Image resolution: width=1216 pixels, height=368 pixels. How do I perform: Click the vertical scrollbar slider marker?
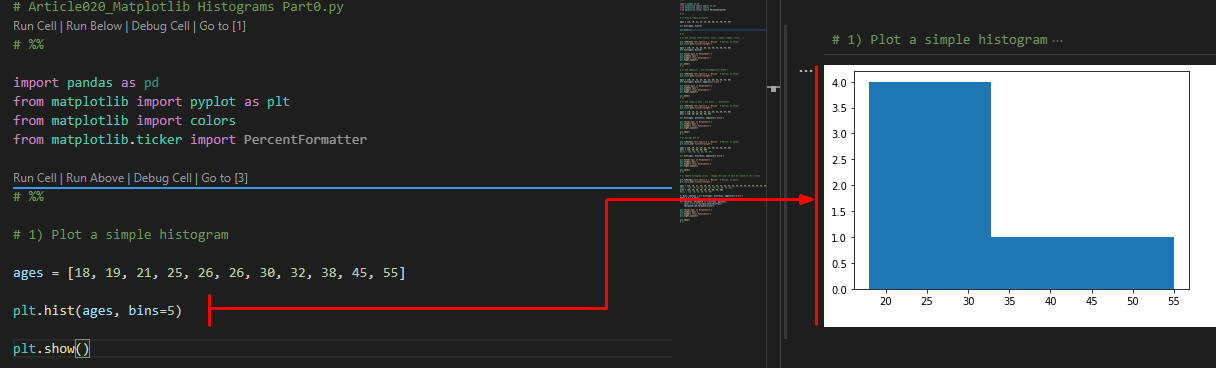point(772,89)
